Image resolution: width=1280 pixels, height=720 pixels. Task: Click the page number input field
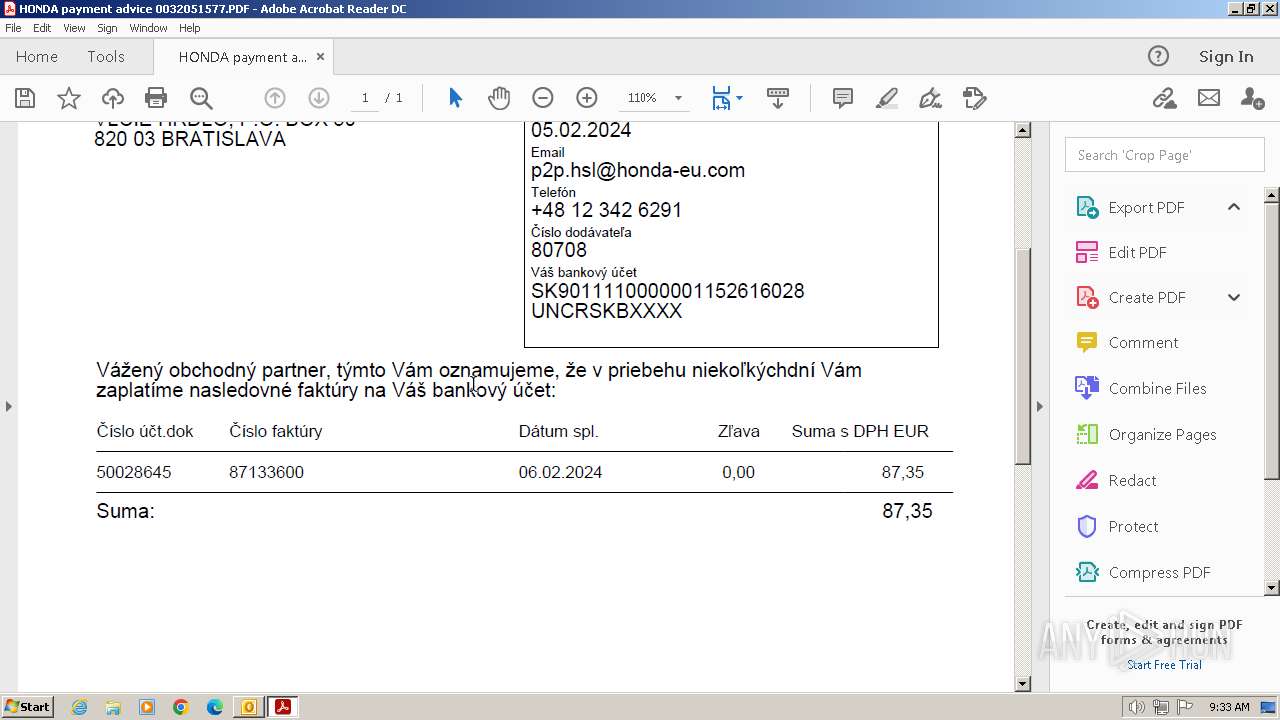point(365,98)
